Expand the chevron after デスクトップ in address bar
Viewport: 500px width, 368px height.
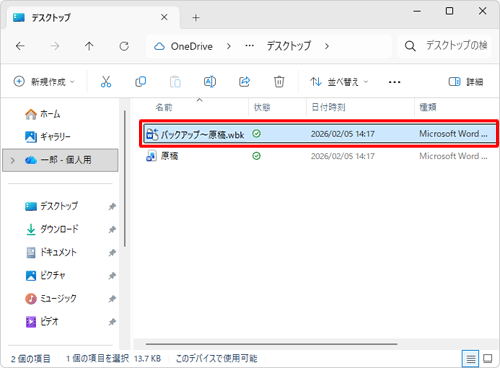pyautogui.click(x=327, y=46)
